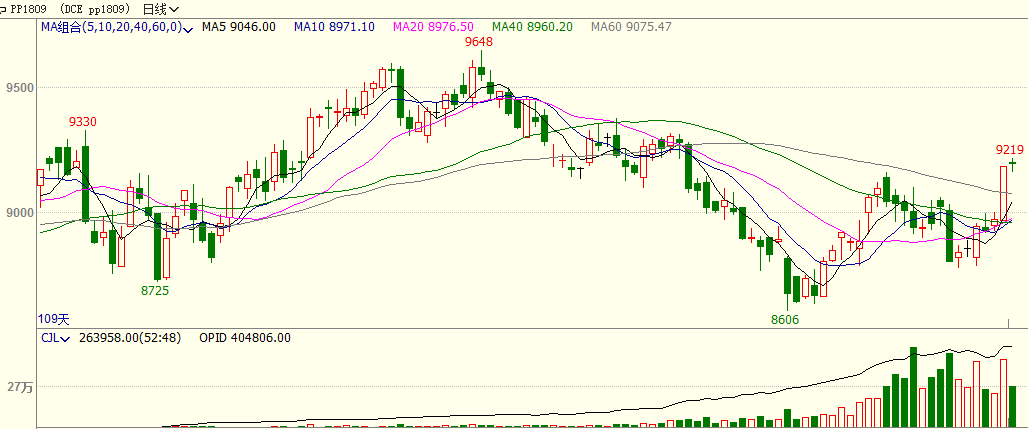1028x429 pixels.
Task: Click the OPID 404806.00 open interest value
Action: 245,338
